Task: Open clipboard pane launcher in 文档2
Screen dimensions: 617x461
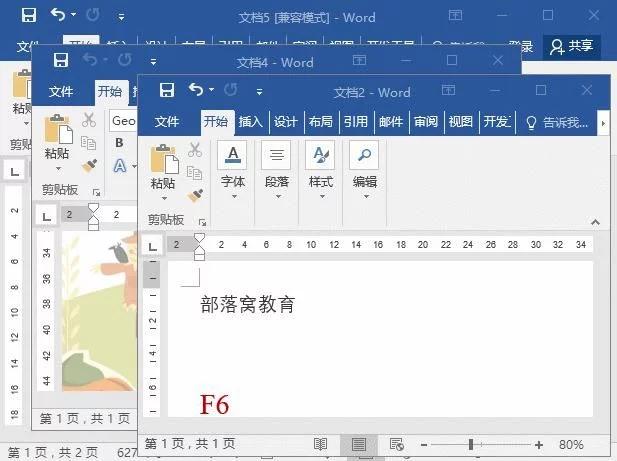Action: click(202, 222)
